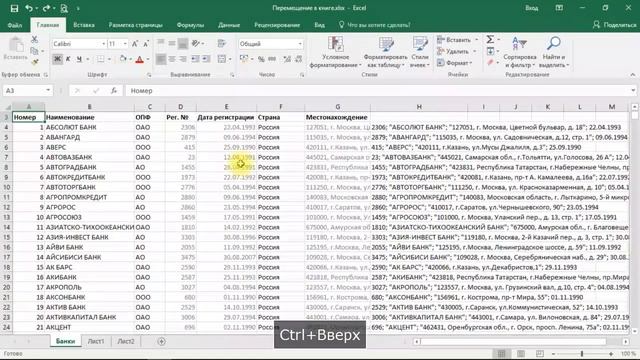Screen dimensions: 640x360
Task: Toggle bold Ж formatting
Action: (x=57, y=60)
